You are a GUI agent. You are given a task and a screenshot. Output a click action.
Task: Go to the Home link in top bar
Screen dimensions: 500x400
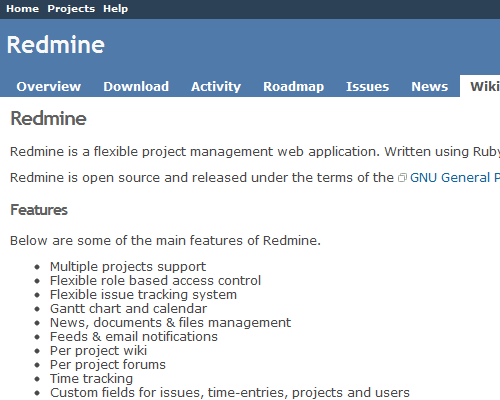(22, 9)
